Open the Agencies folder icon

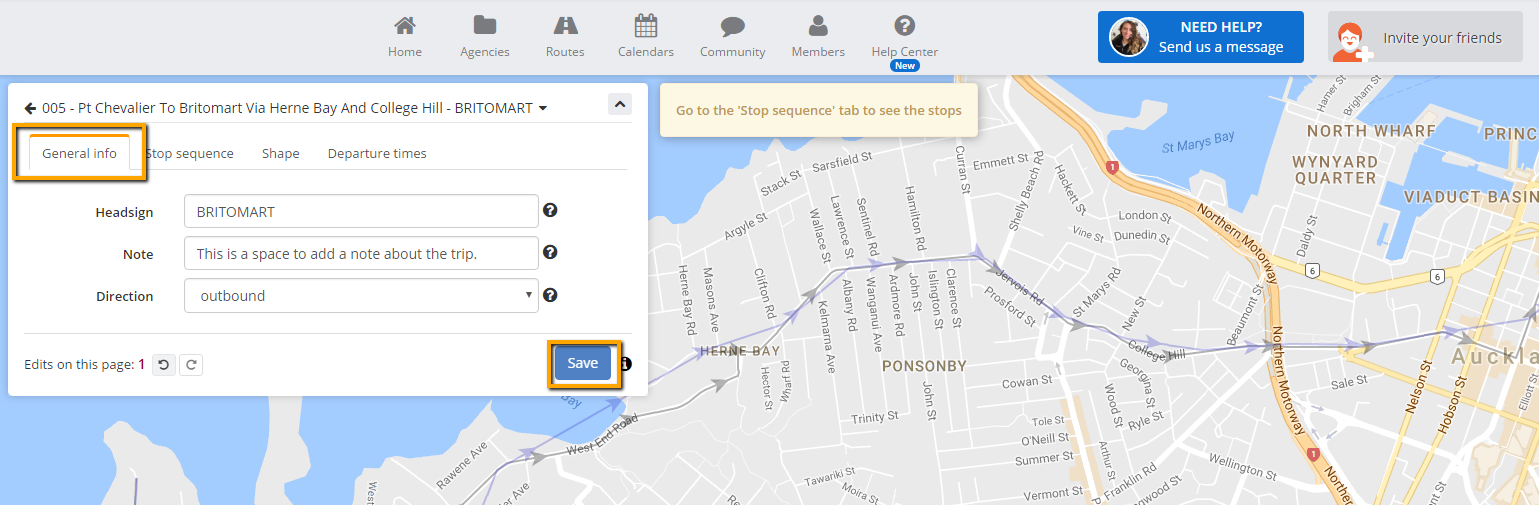coord(485,25)
